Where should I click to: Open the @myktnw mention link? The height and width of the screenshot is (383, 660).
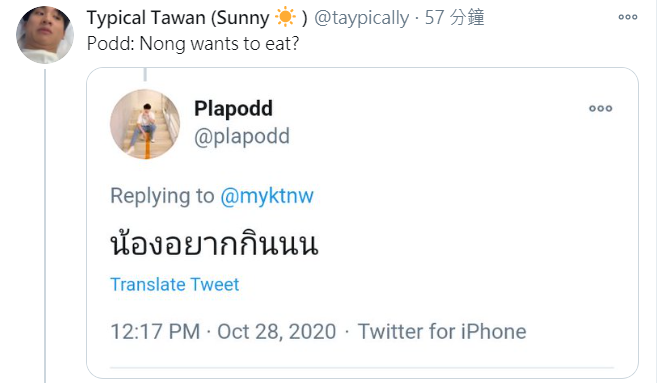[267, 196]
